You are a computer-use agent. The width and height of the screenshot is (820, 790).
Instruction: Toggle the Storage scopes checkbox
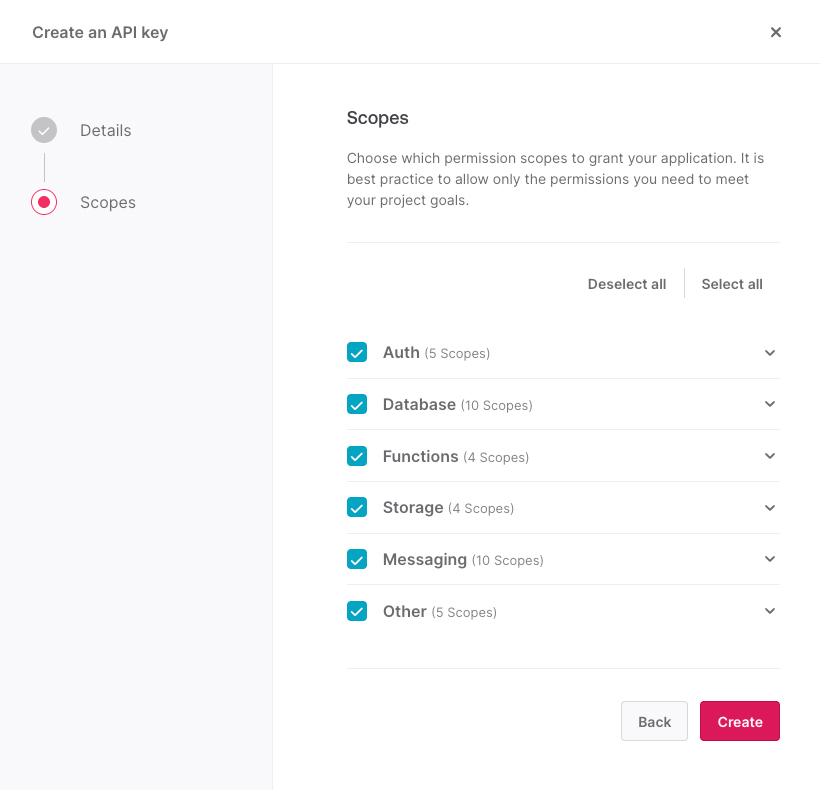[357, 507]
